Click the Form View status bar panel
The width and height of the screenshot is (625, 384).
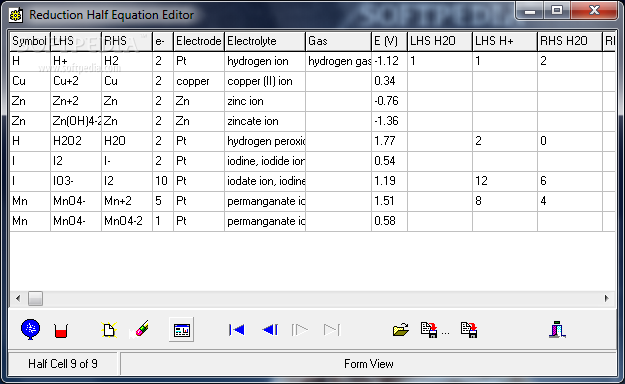[x=368, y=364]
